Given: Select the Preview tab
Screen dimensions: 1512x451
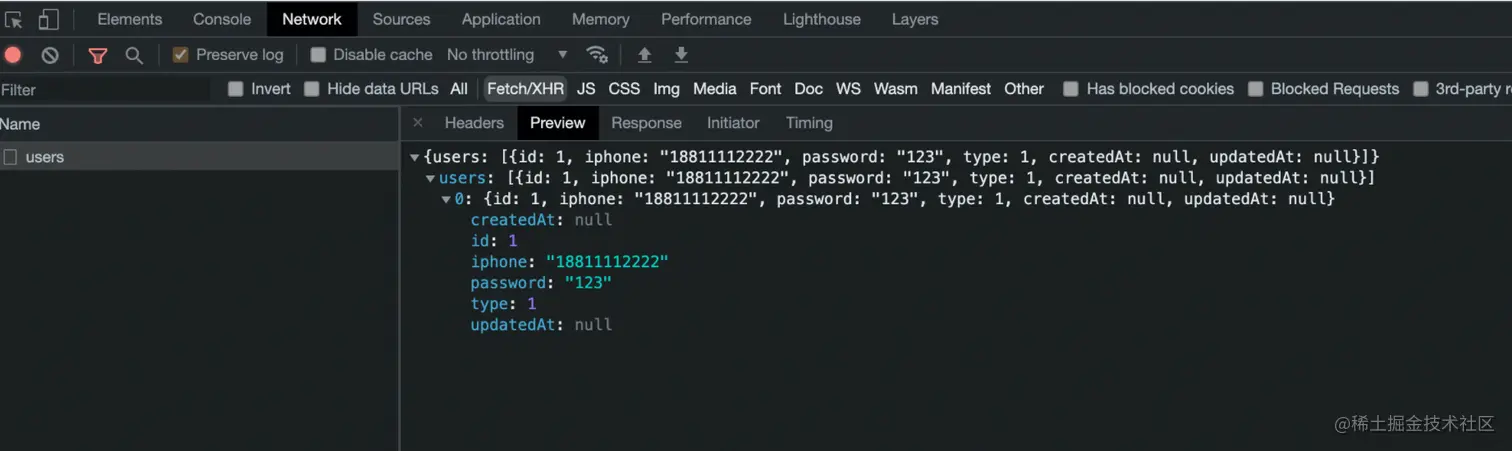Looking at the screenshot, I should click(x=558, y=123).
